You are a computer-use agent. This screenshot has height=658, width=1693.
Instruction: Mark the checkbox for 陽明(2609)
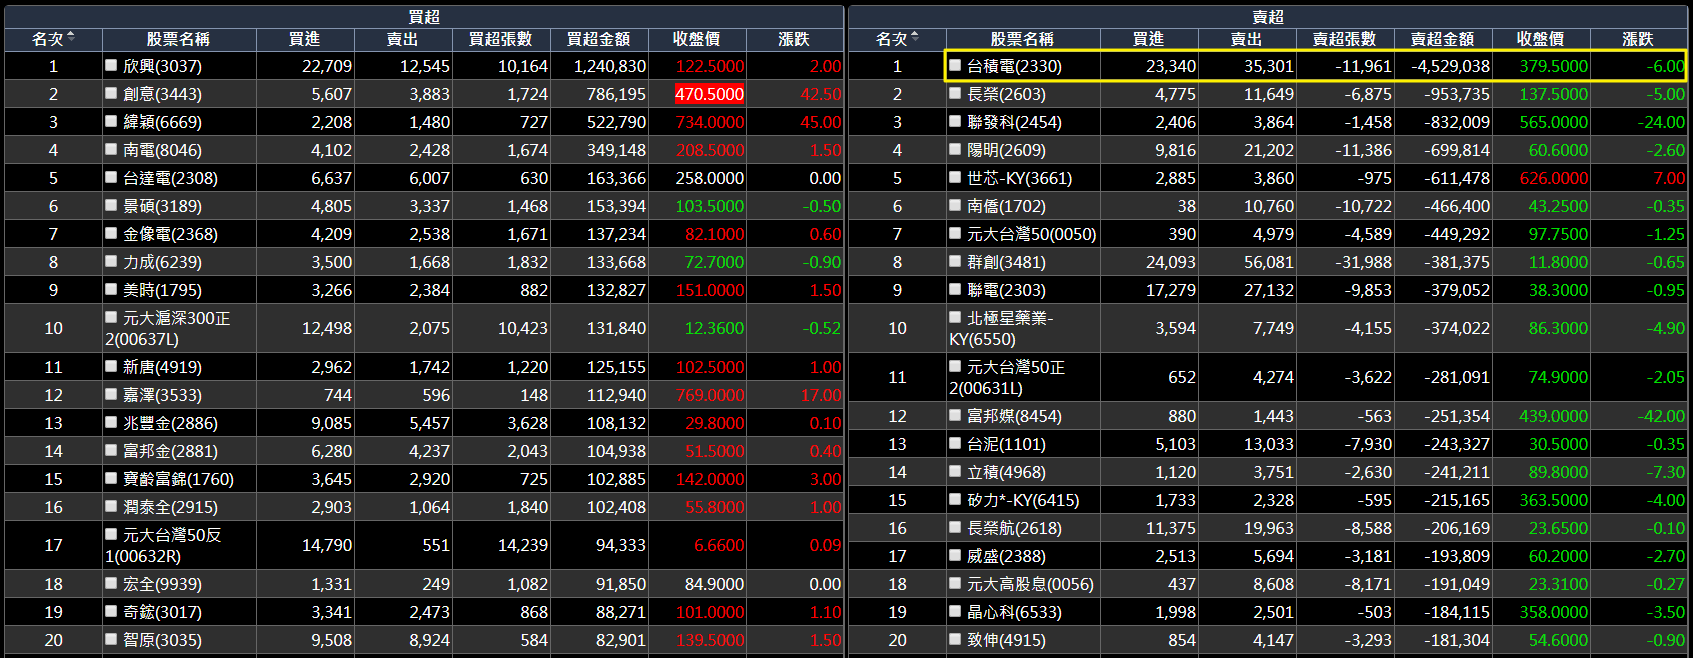coord(956,149)
